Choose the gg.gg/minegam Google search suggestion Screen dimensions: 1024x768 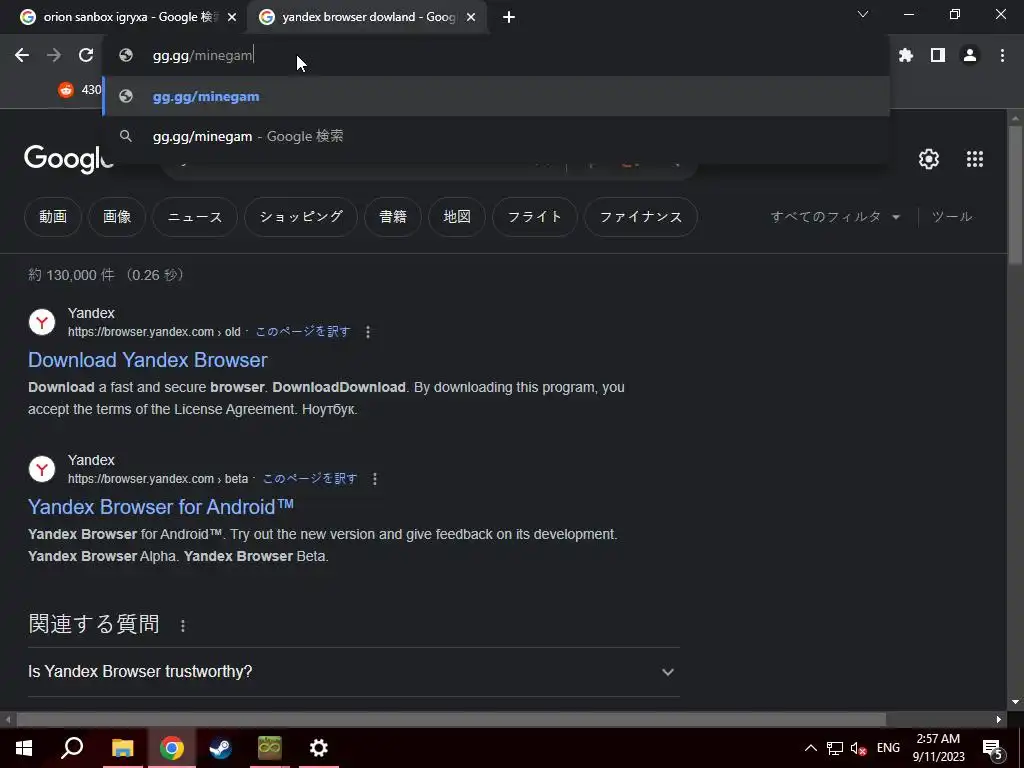(x=496, y=136)
